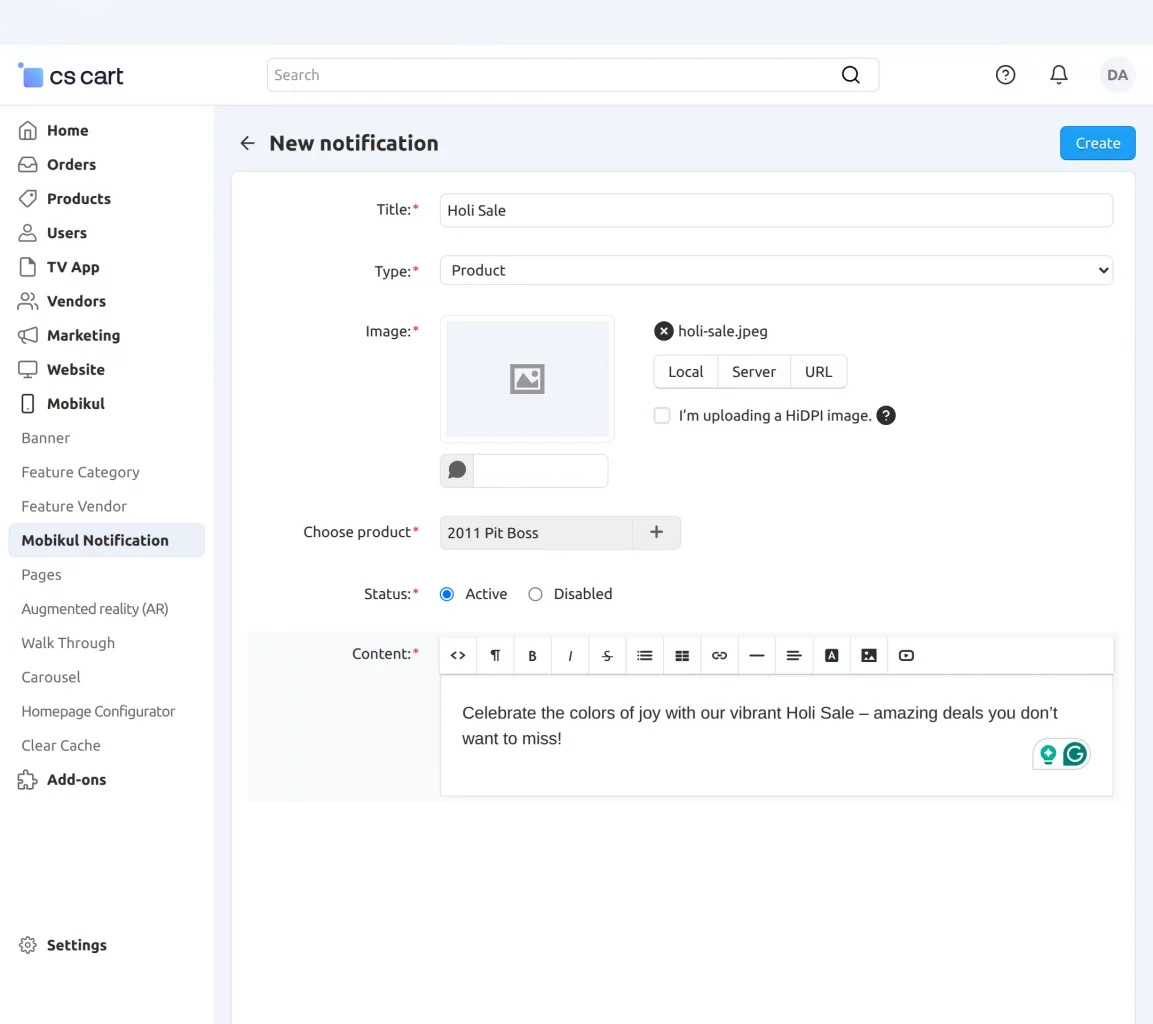Apply italic formatting in the content toolbar
The image size is (1153, 1024).
pyautogui.click(x=569, y=655)
